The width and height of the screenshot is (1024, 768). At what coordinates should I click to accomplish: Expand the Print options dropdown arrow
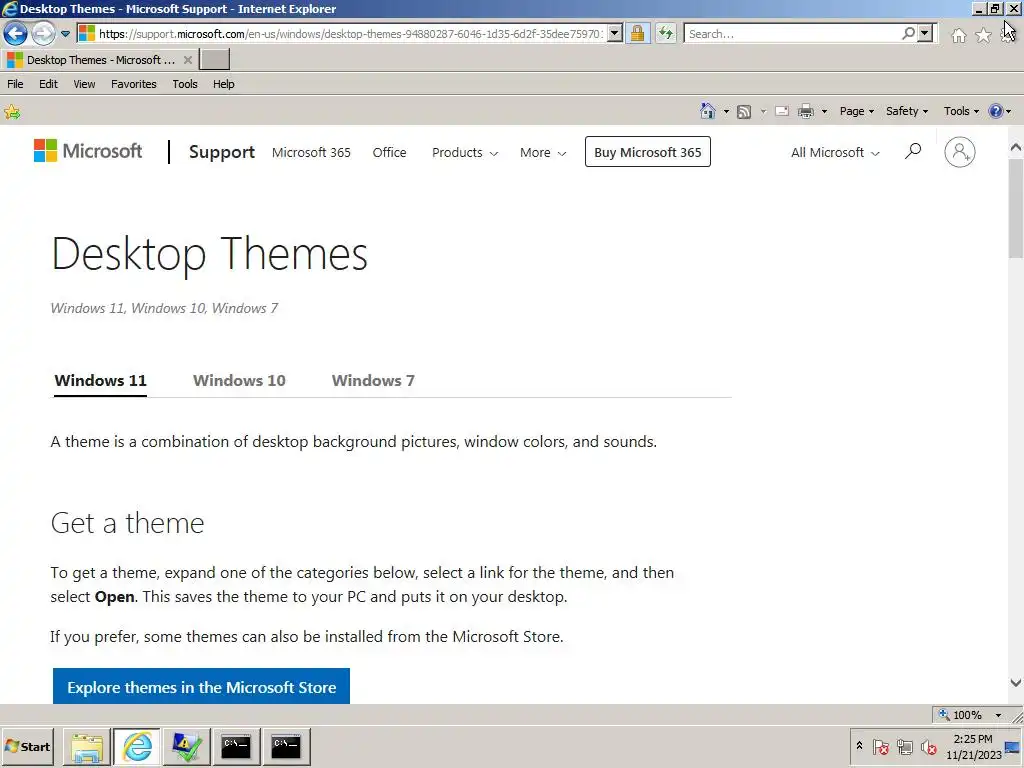coord(824,112)
